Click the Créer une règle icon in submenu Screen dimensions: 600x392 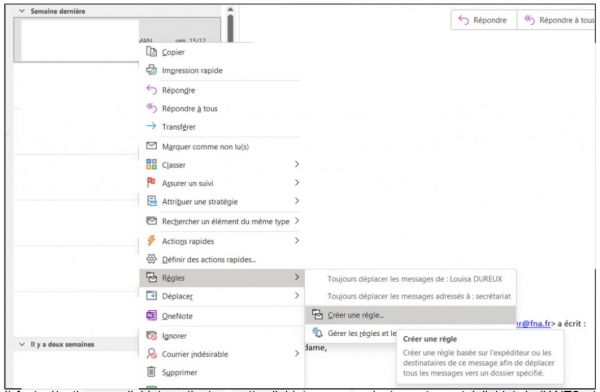point(317,315)
